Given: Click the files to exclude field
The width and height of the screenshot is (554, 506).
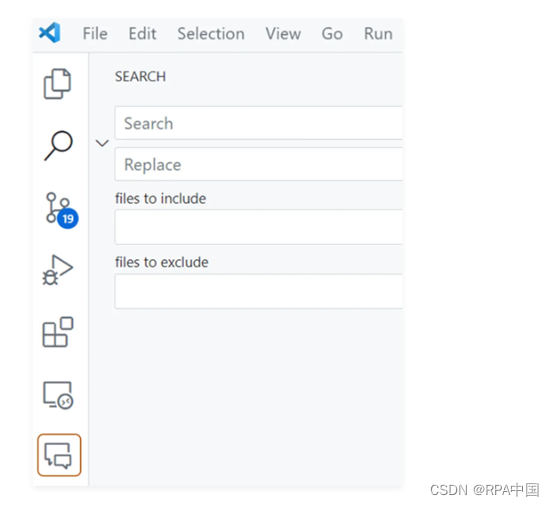Looking at the screenshot, I should [x=258, y=291].
